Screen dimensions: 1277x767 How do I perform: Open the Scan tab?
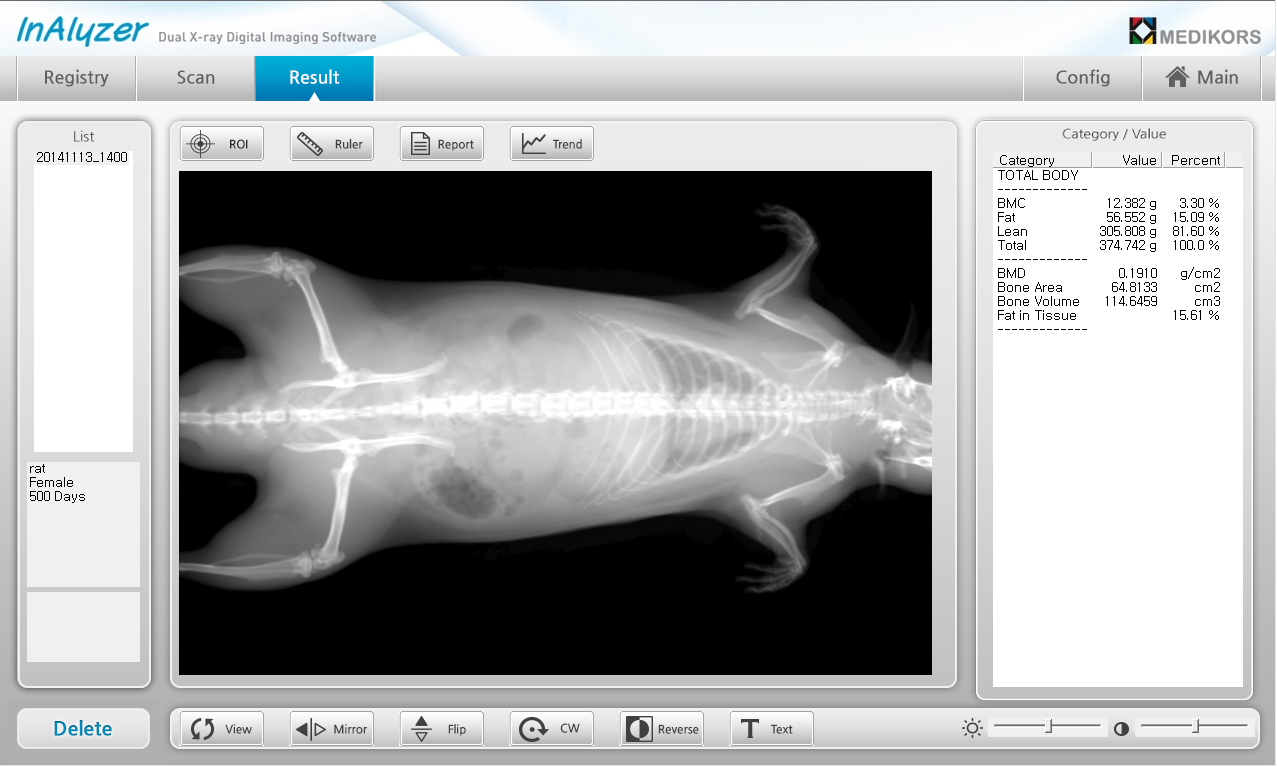[x=196, y=78]
